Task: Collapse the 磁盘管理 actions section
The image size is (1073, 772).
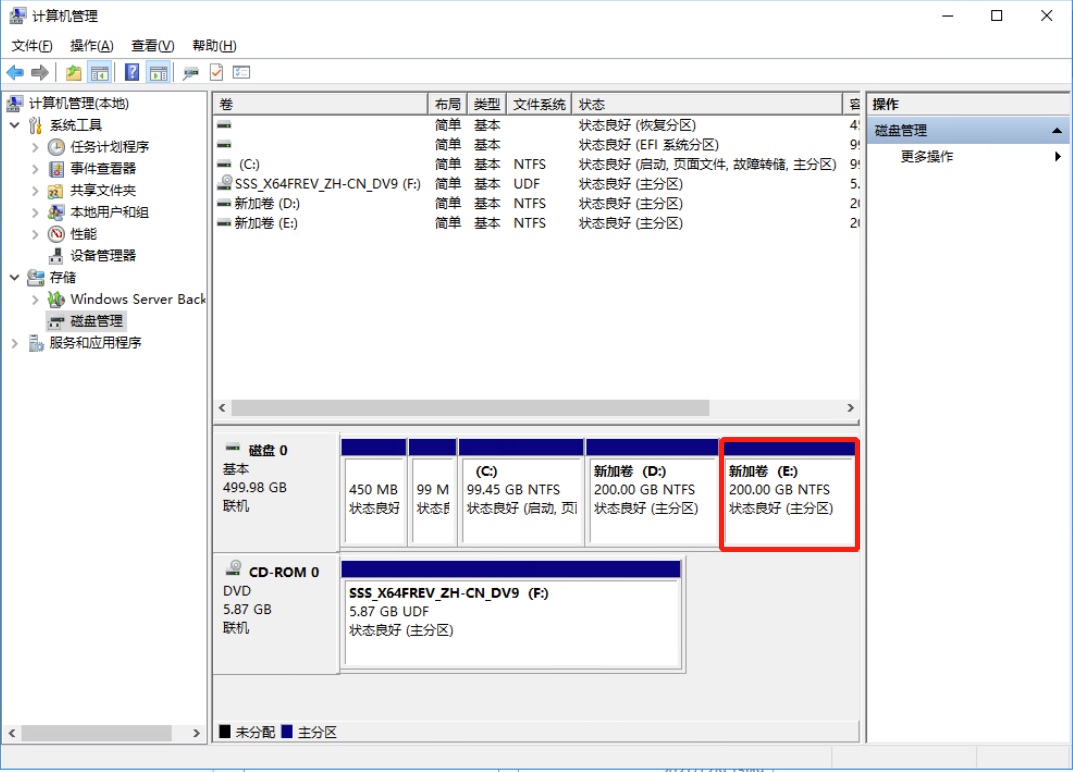Action: (x=1057, y=130)
